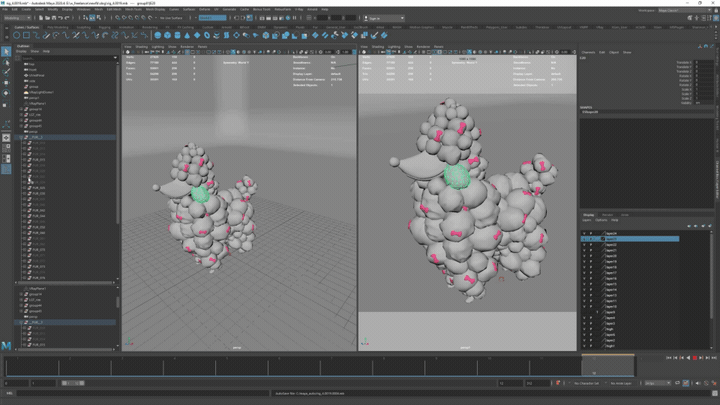Create a cylinder from the shelf
720x405 pixels.
tap(177, 35)
